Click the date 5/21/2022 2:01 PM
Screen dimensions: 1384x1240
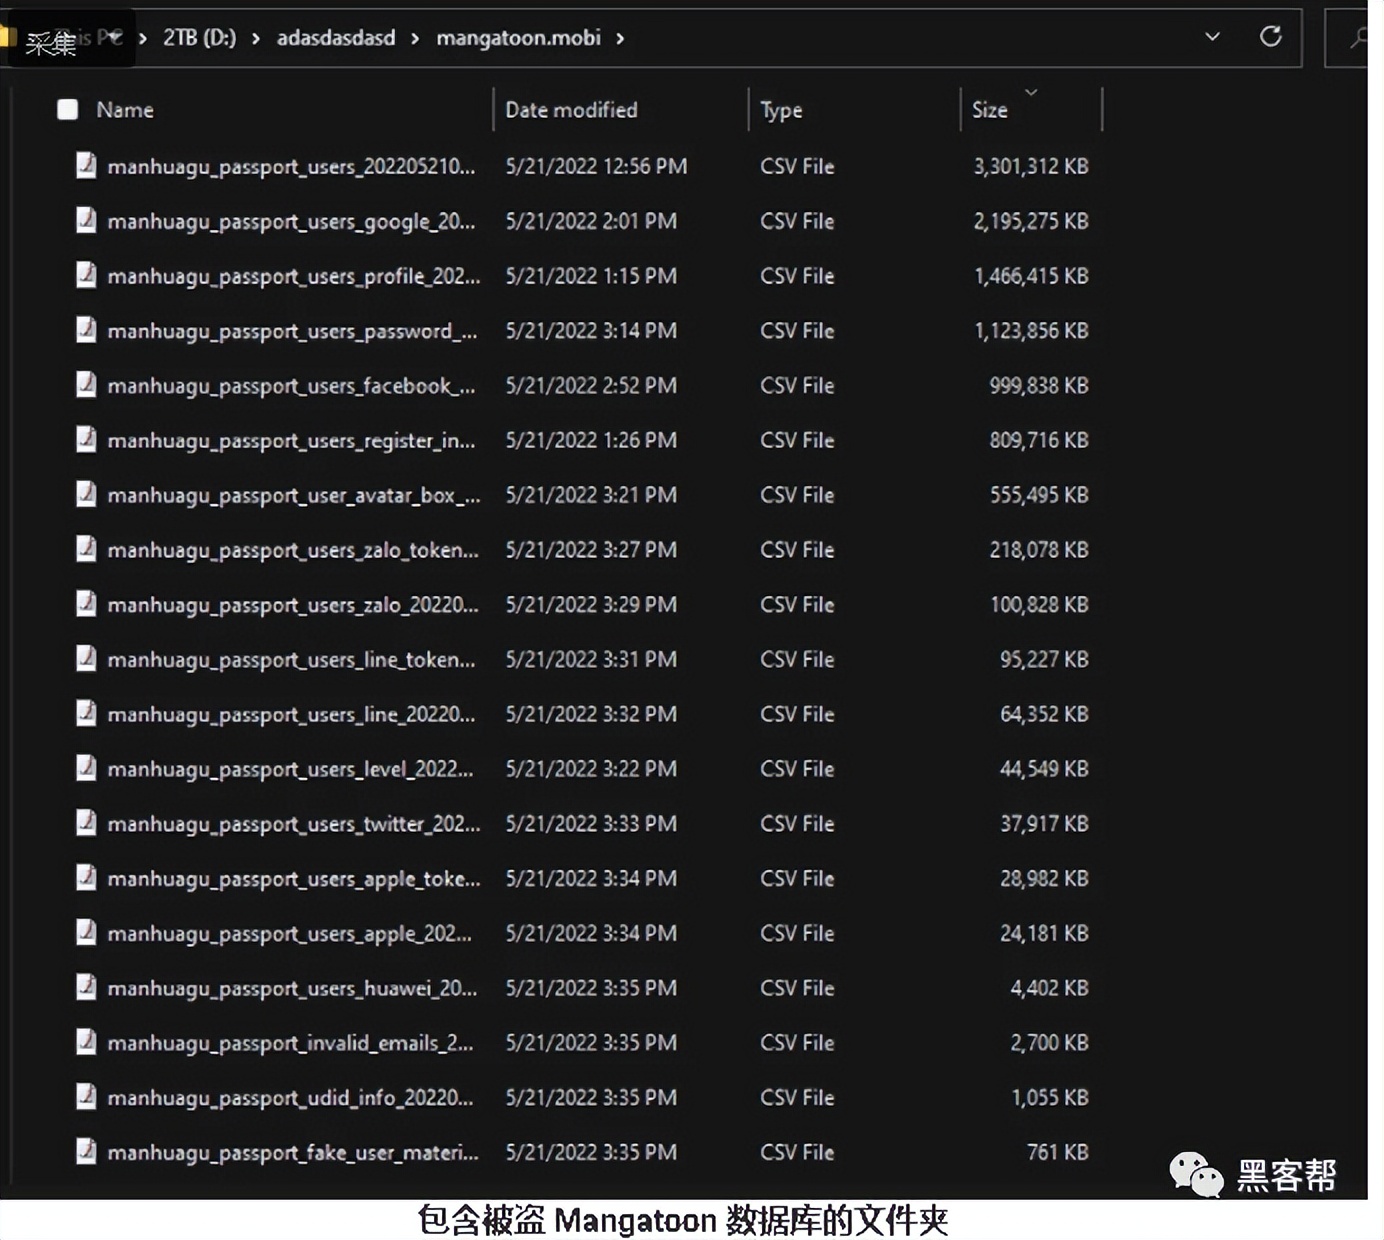pyautogui.click(x=591, y=221)
